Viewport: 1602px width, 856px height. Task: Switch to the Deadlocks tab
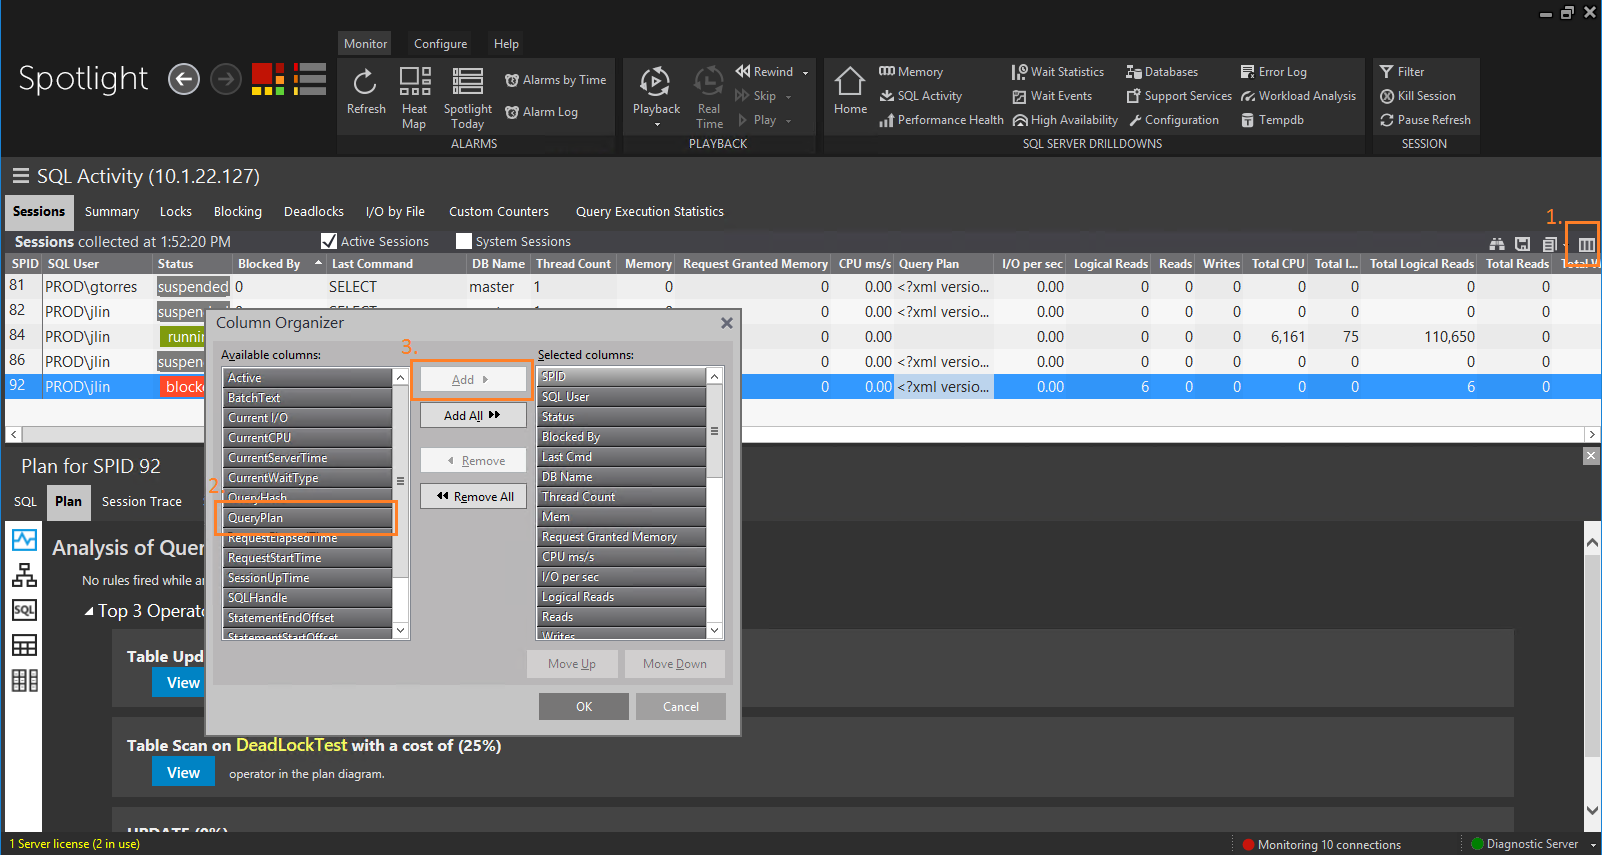[x=313, y=212]
